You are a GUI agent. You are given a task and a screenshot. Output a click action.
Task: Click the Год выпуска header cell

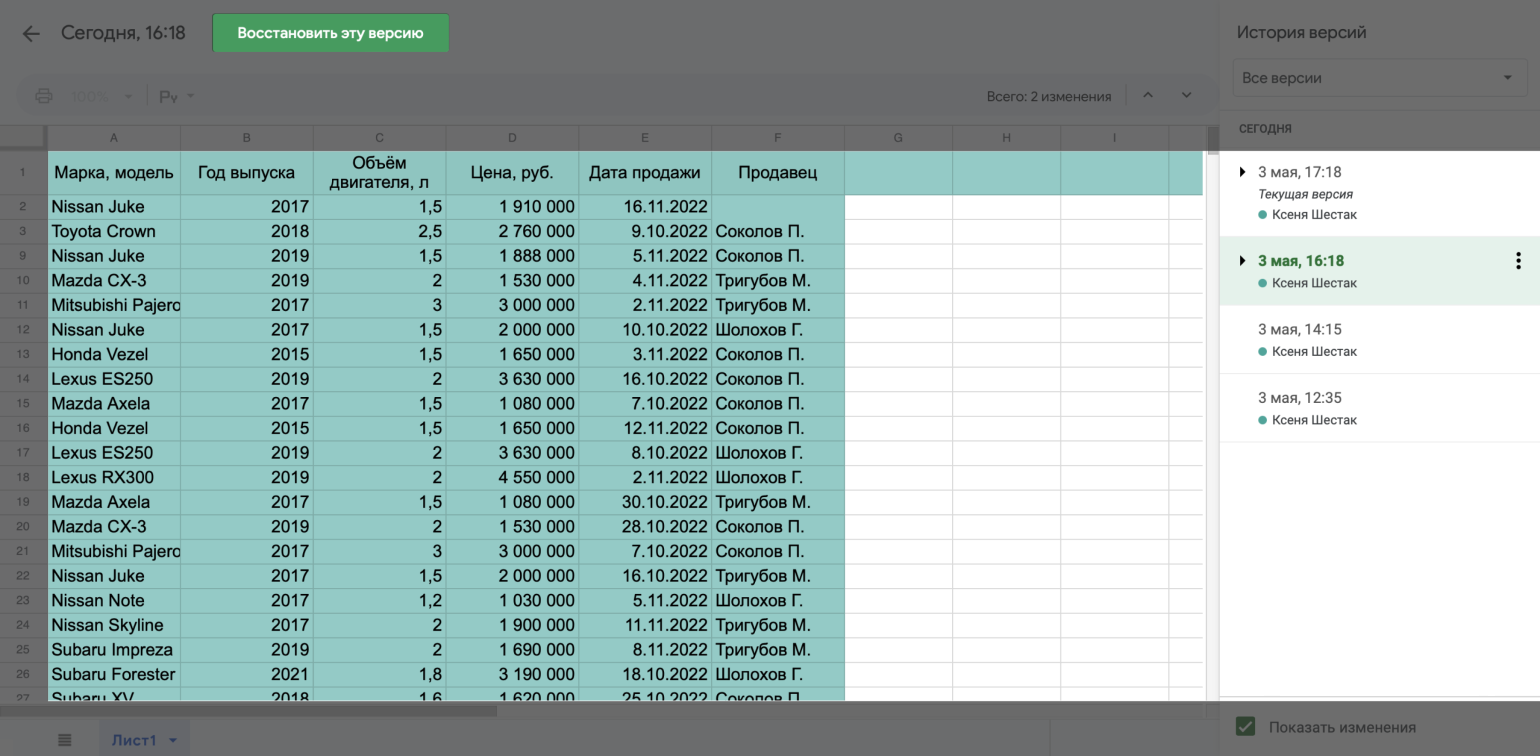(247, 173)
